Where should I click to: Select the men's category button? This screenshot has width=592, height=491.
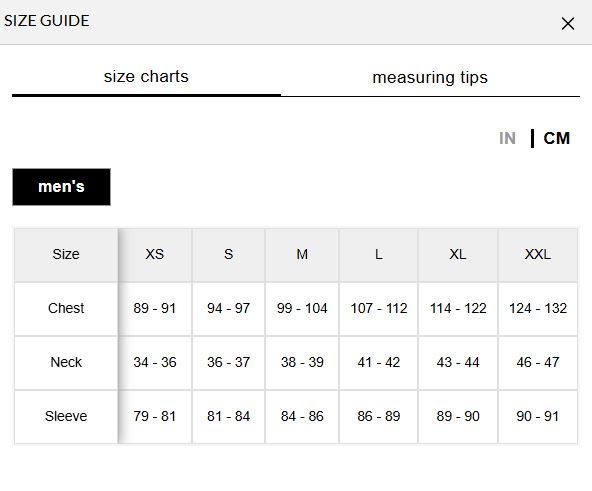pos(62,187)
